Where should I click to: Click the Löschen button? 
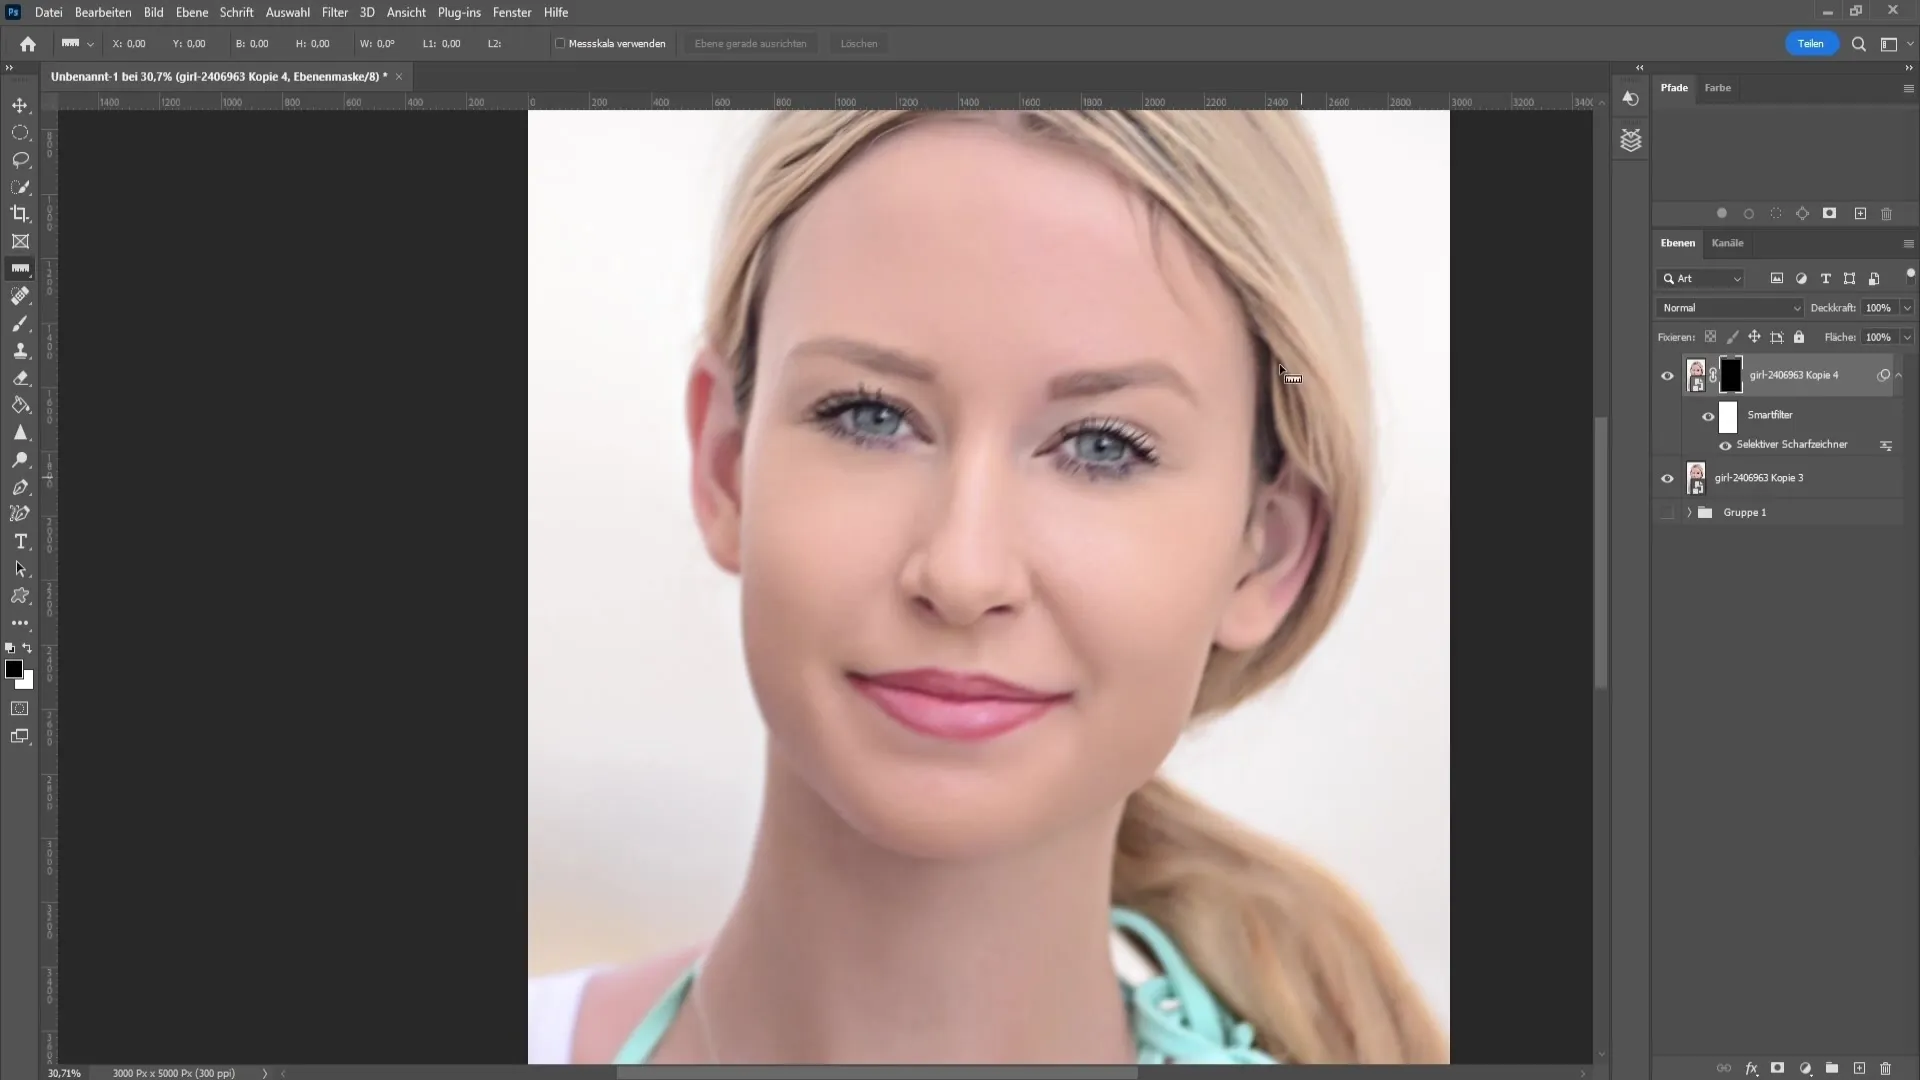tap(859, 44)
